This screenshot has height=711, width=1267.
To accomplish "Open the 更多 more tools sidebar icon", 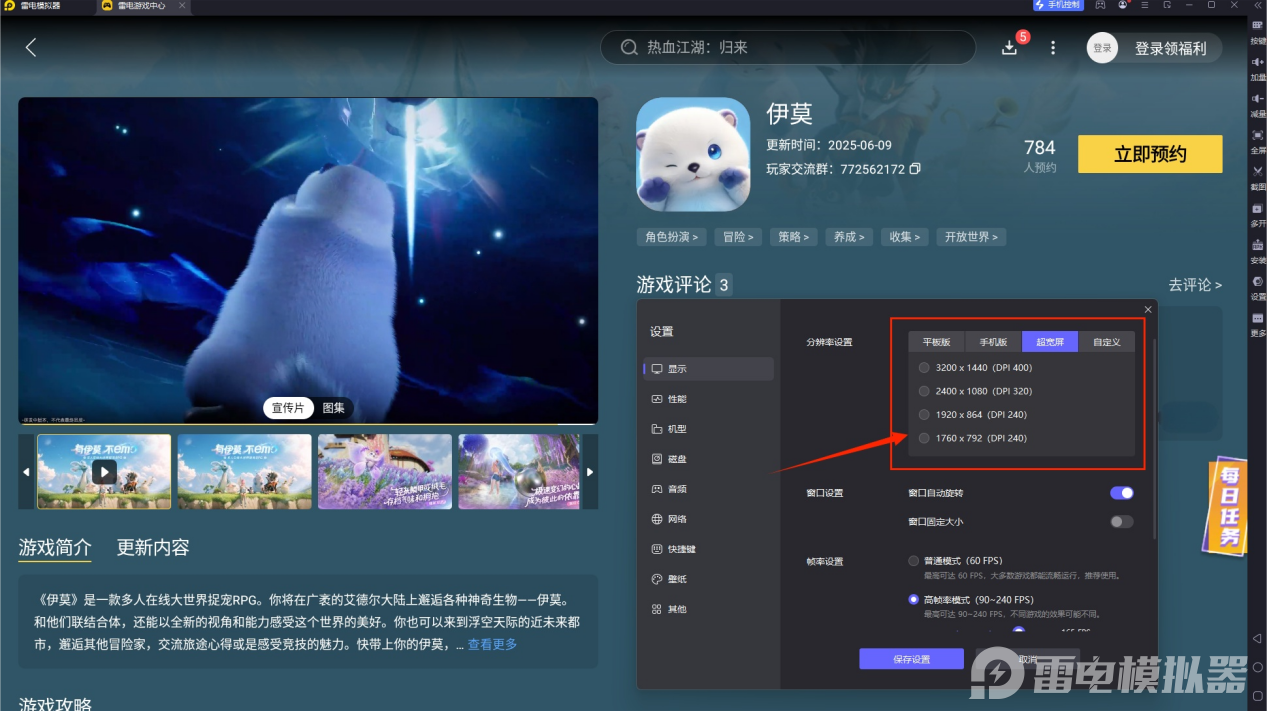I will [1258, 324].
